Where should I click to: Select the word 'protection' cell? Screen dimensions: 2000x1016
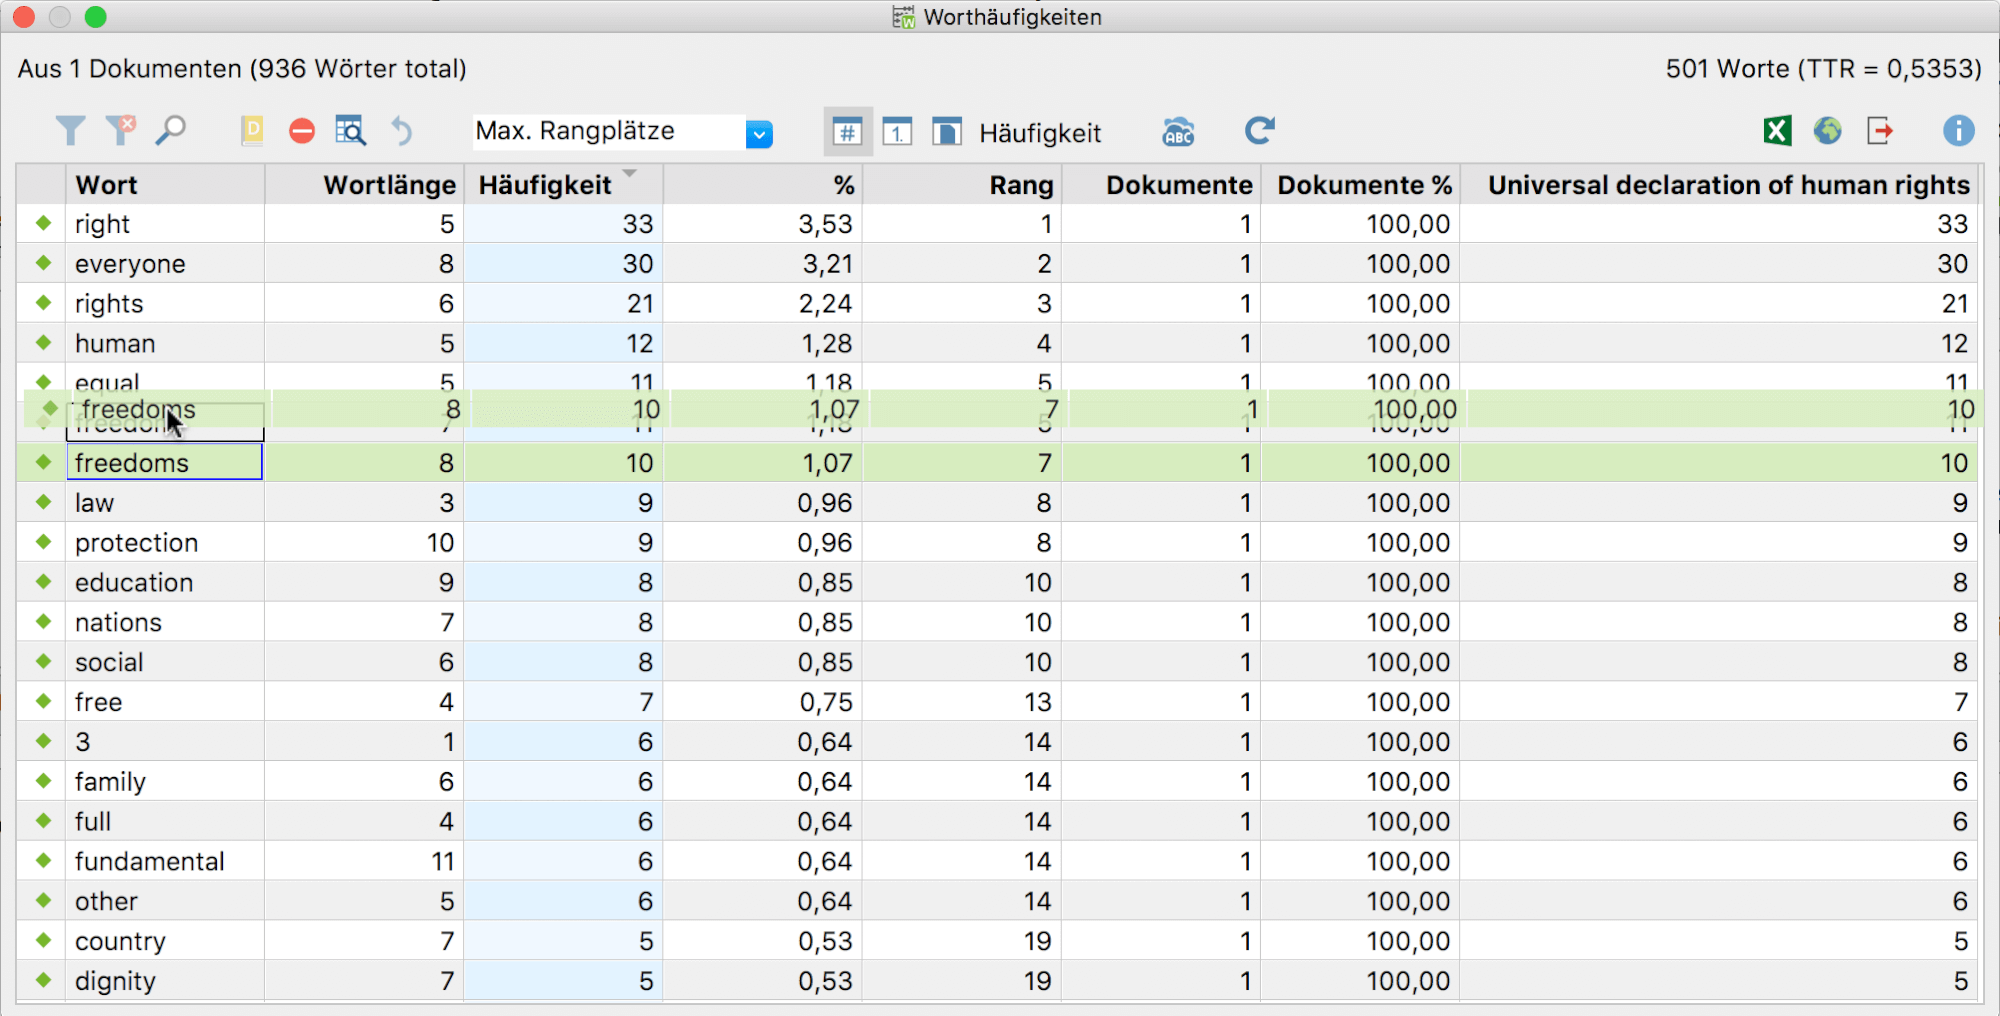pos(166,542)
